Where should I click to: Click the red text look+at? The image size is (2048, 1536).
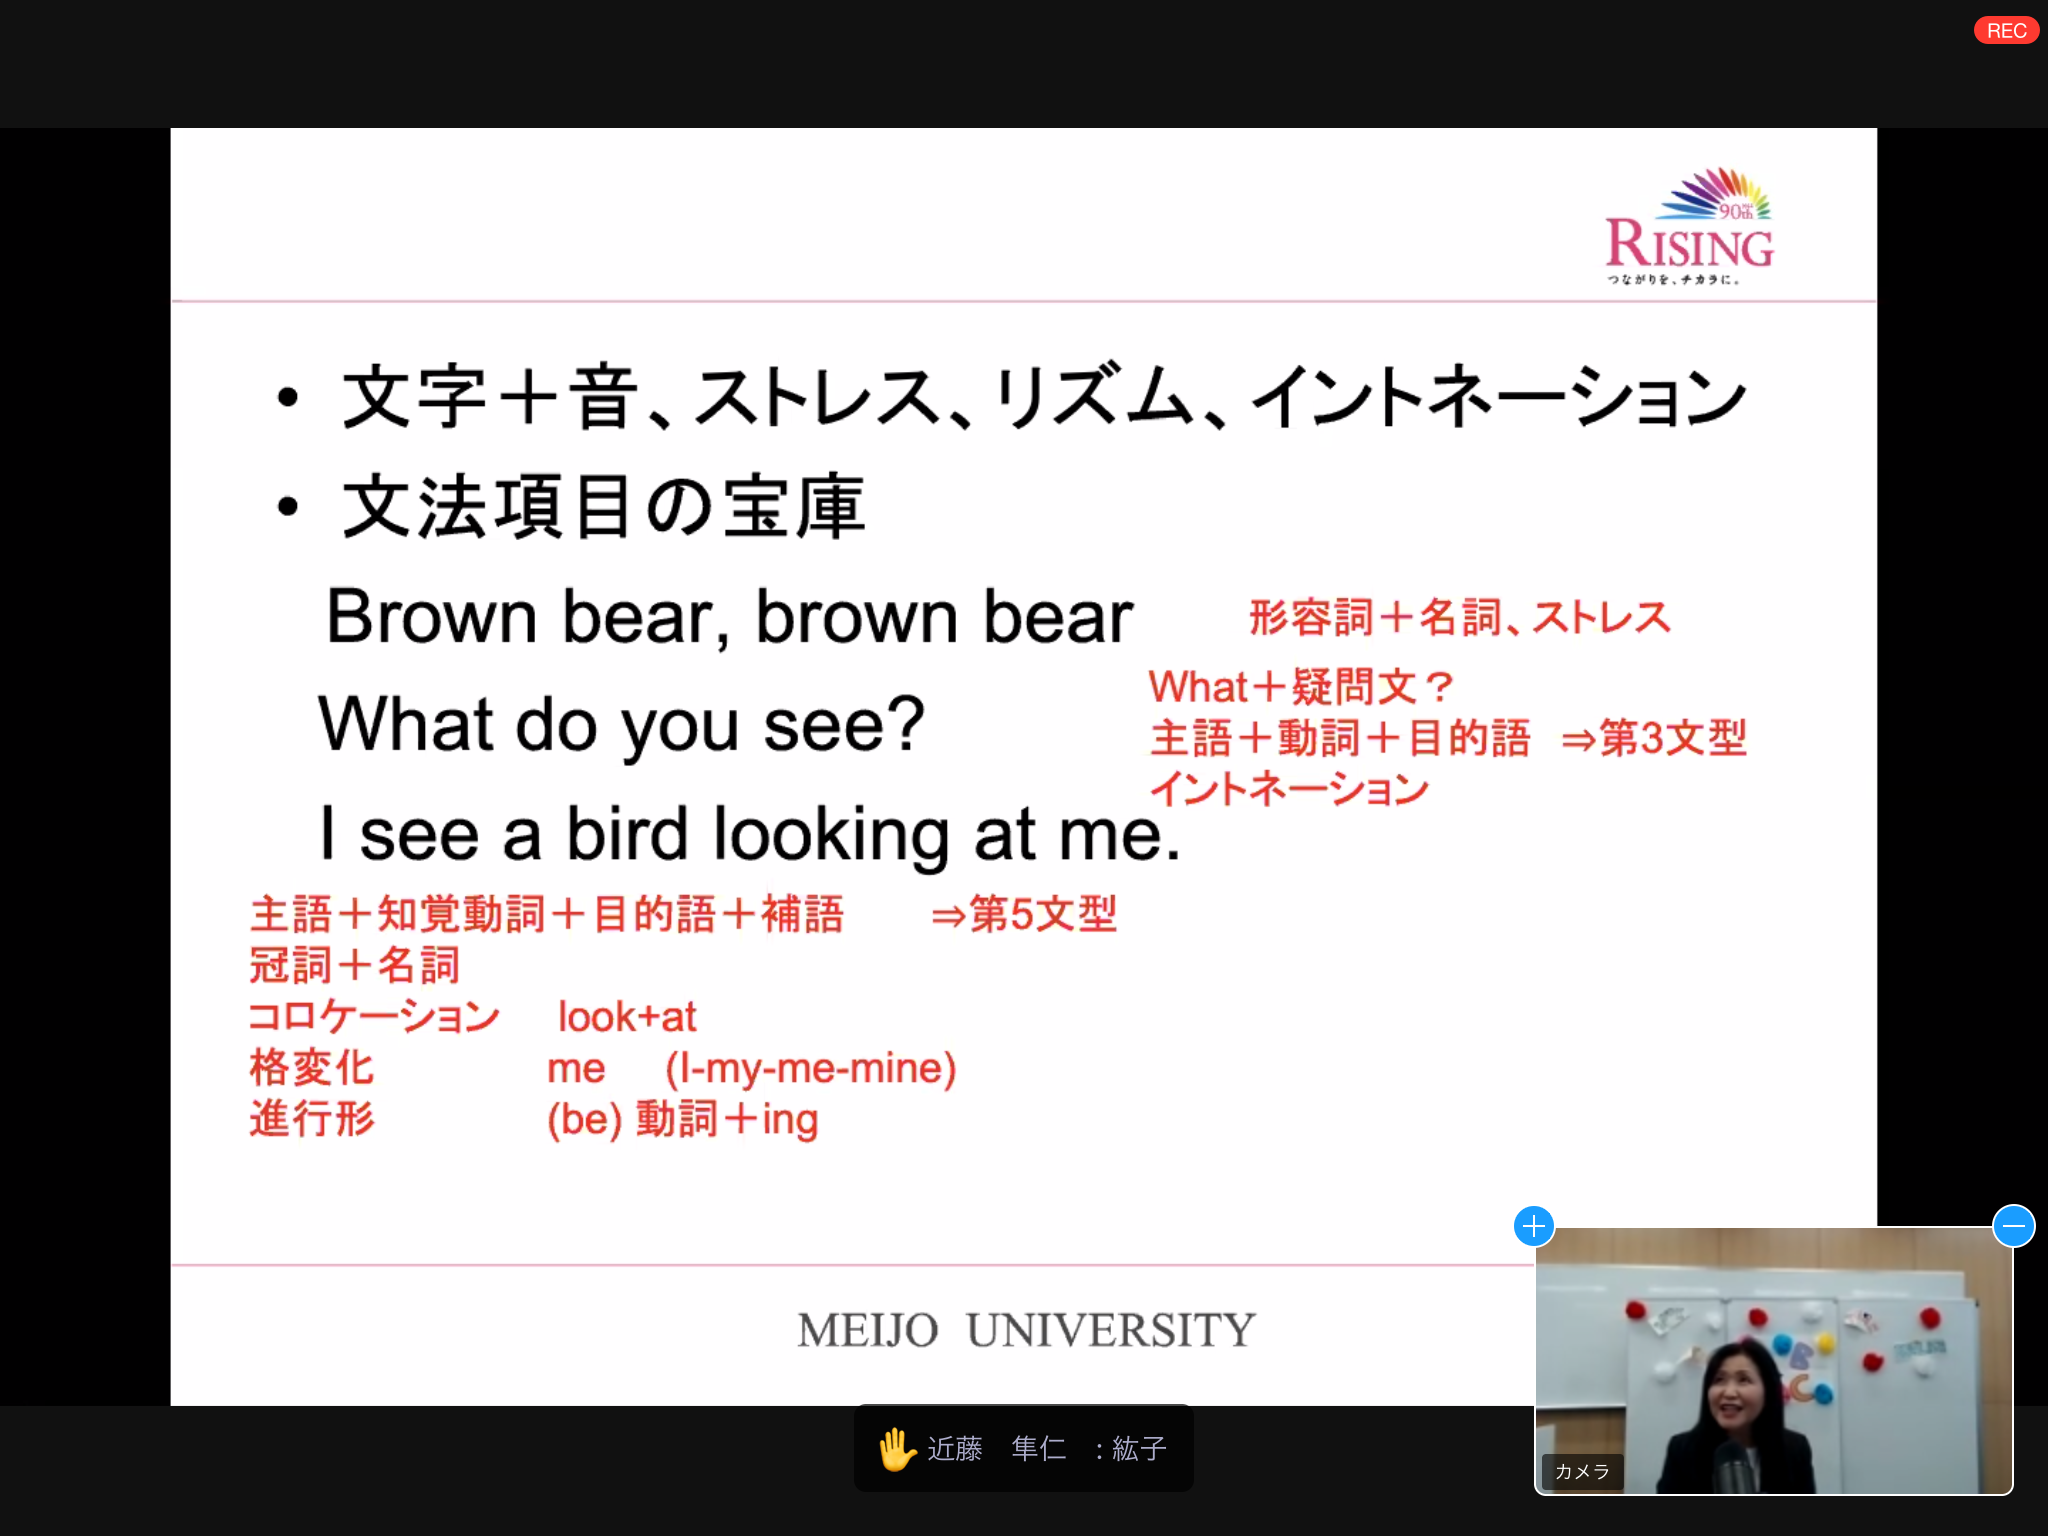[627, 1017]
